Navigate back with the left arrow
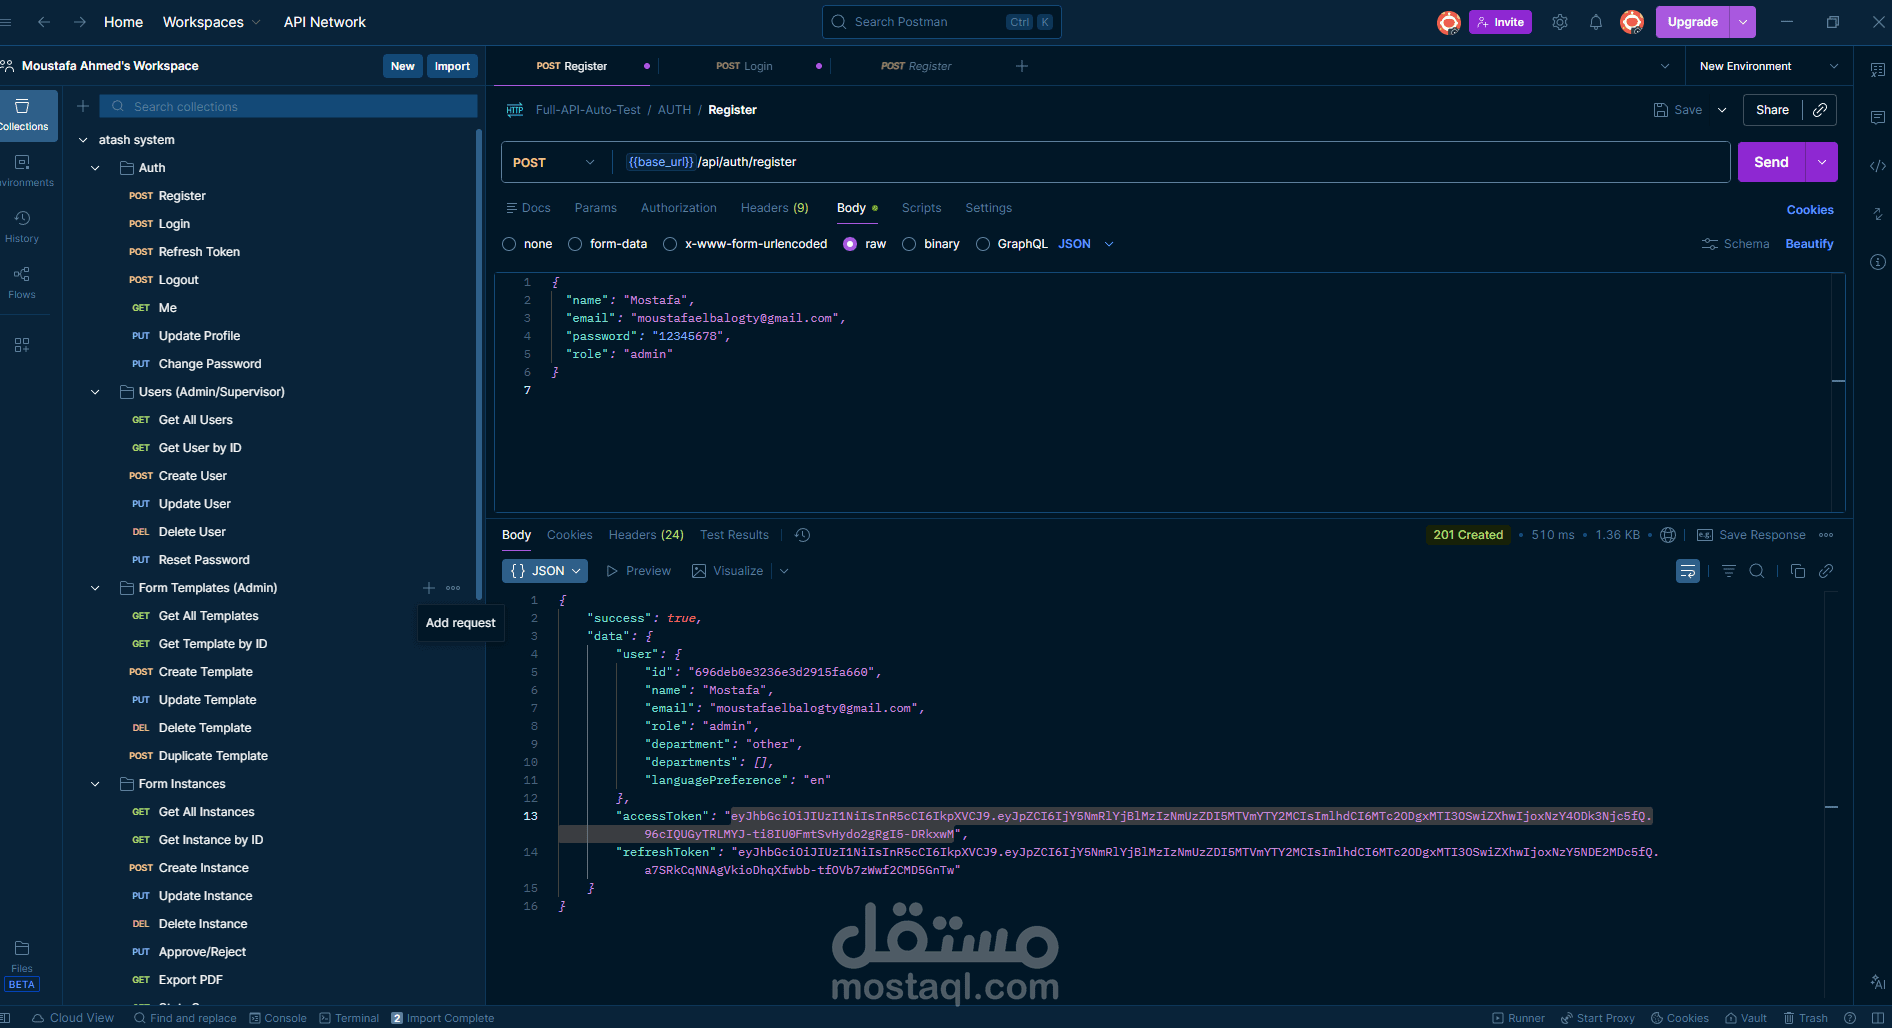The image size is (1892, 1028). pos(44,22)
